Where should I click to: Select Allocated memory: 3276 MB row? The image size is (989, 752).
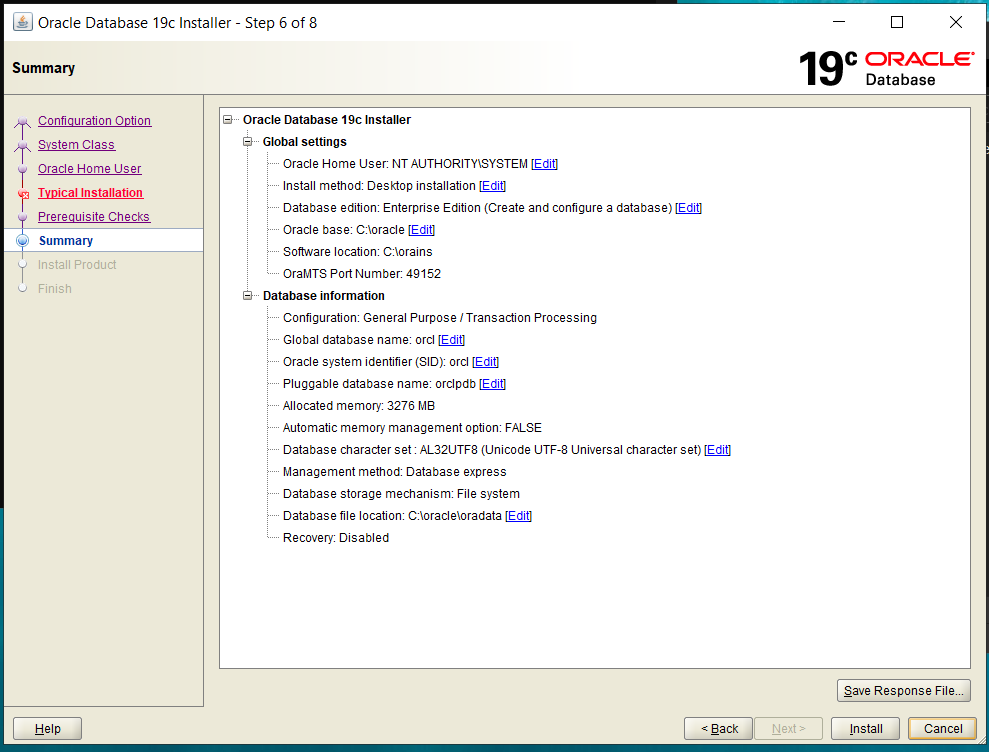pos(359,406)
